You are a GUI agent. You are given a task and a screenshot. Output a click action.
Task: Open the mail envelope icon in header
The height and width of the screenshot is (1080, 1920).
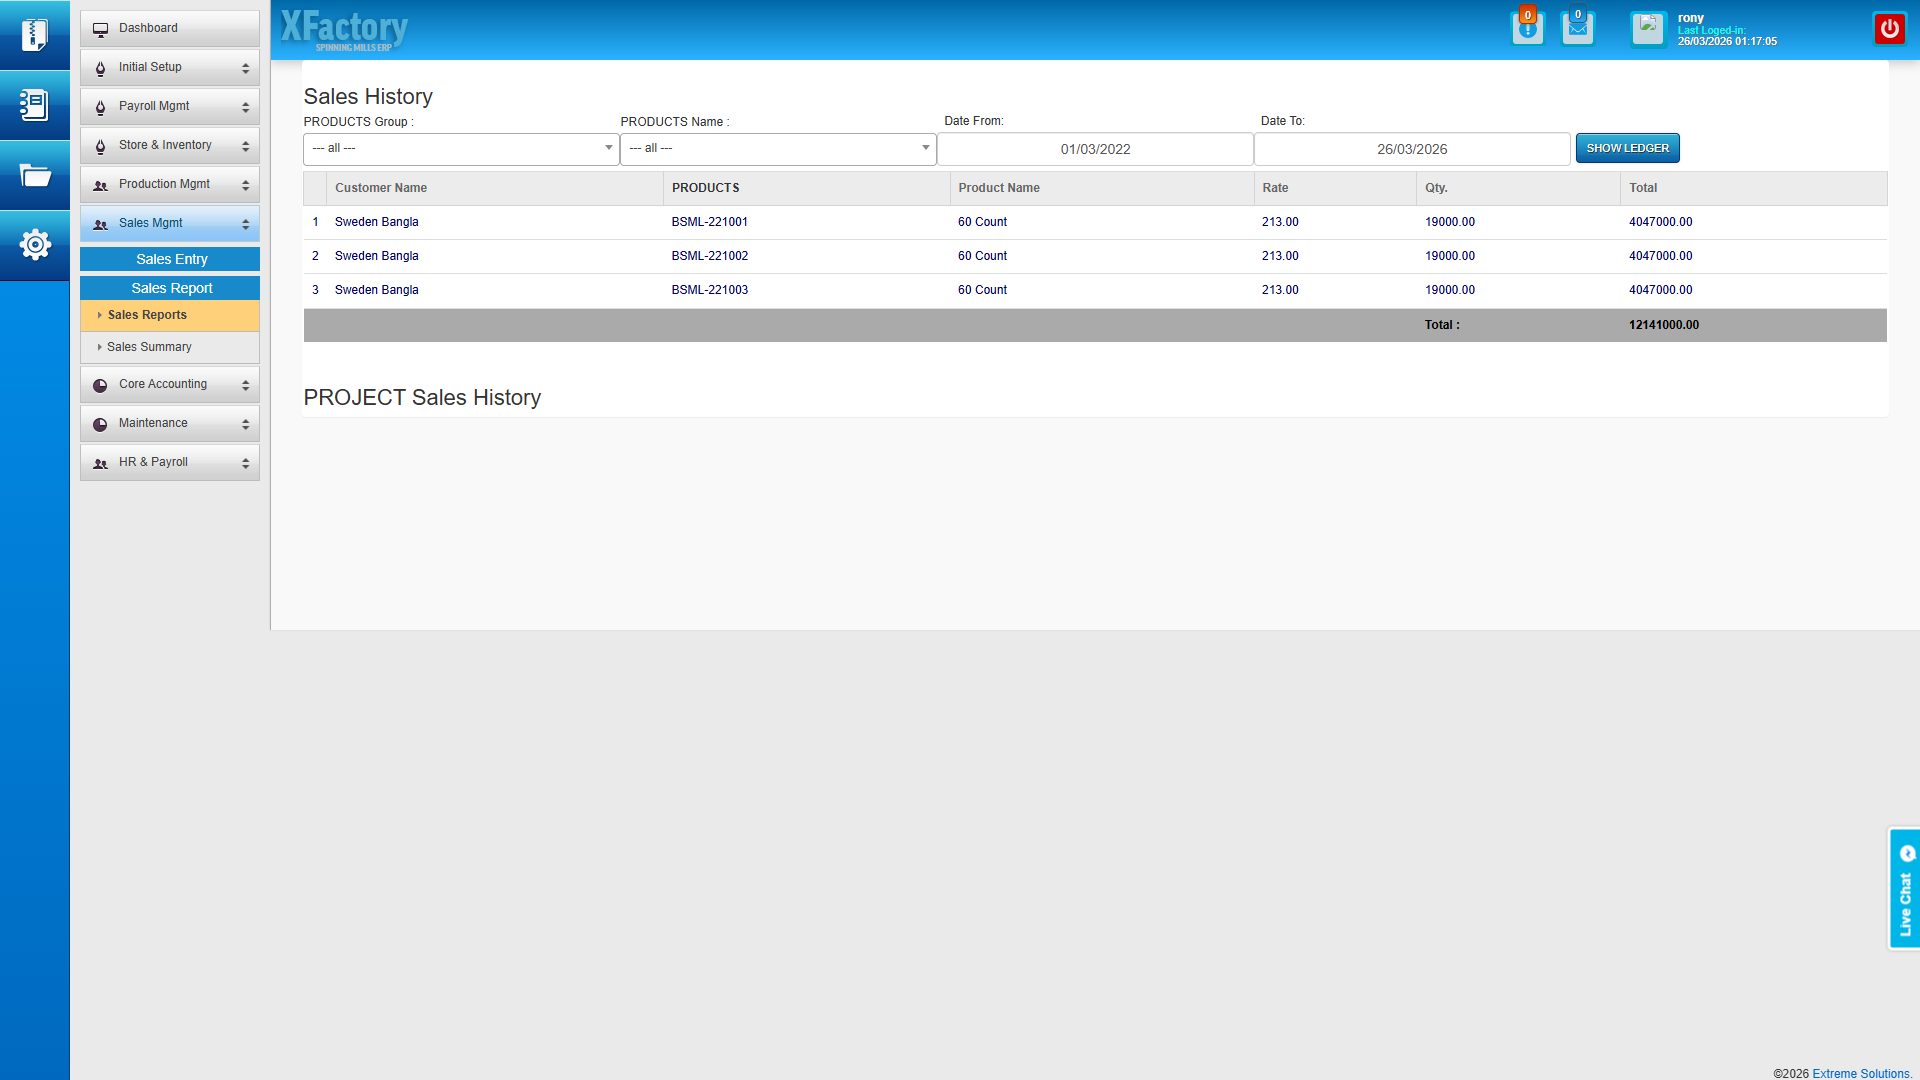pyautogui.click(x=1577, y=29)
